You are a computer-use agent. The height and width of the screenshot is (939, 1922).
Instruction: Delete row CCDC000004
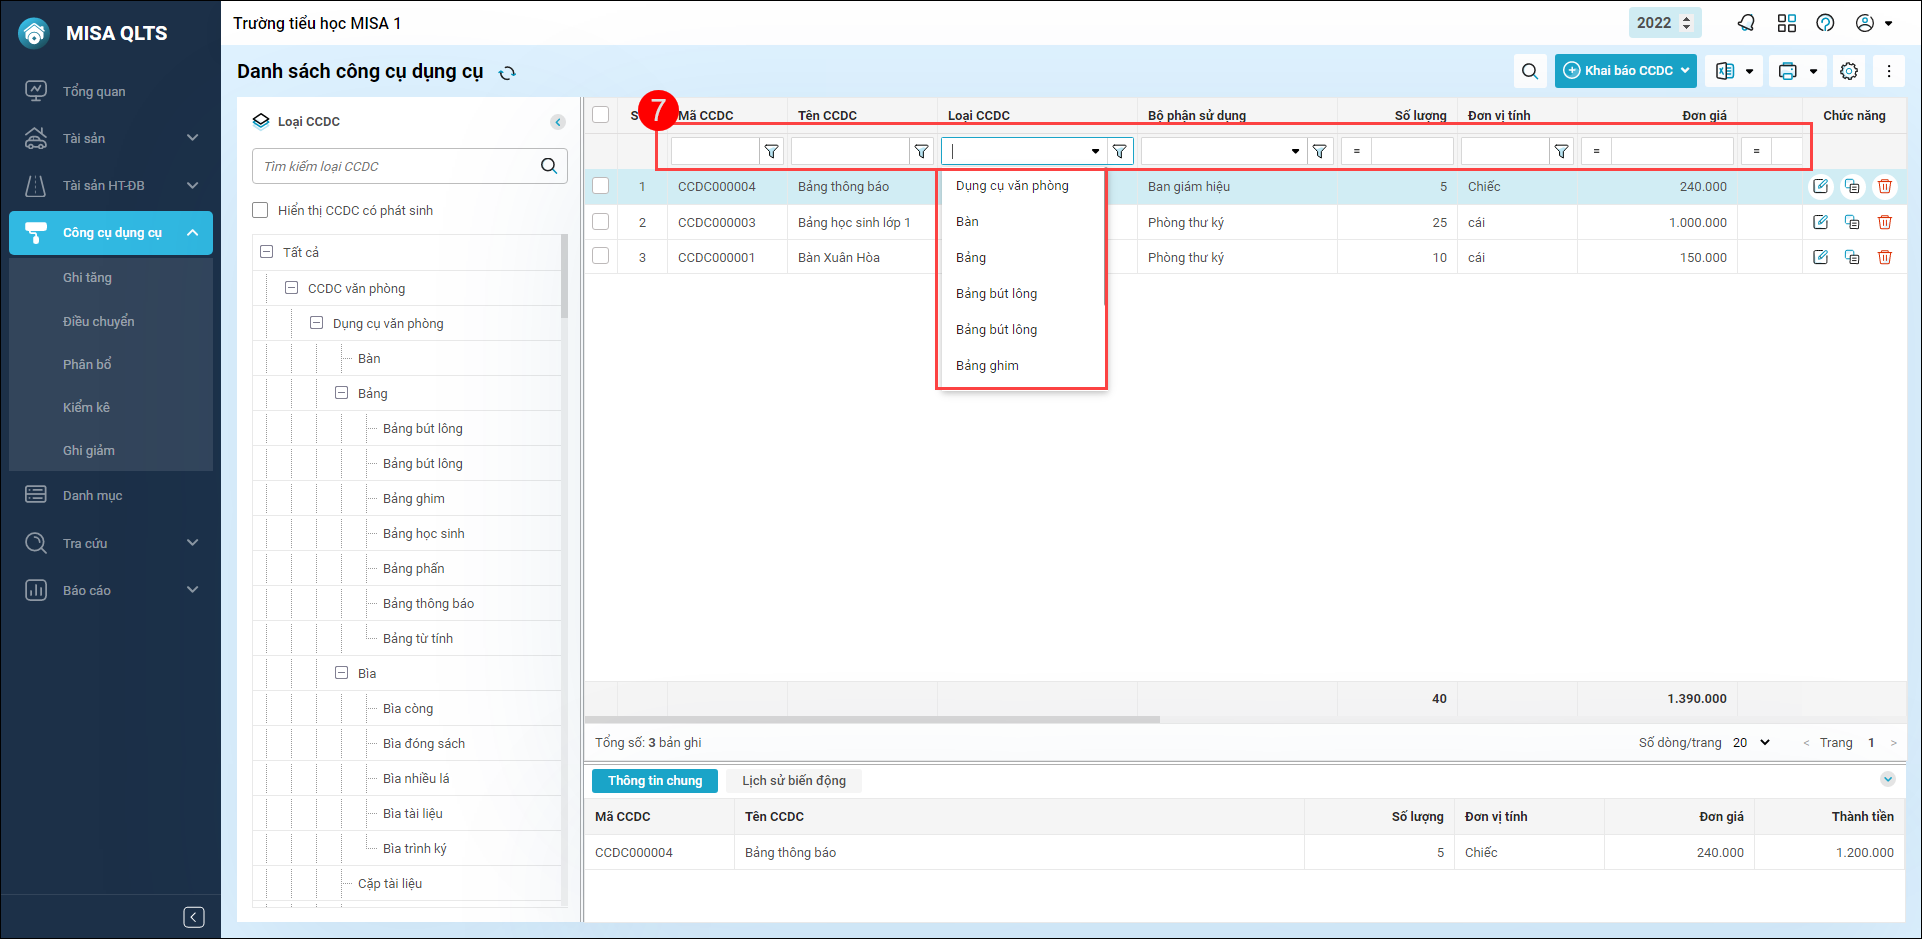(x=1885, y=186)
